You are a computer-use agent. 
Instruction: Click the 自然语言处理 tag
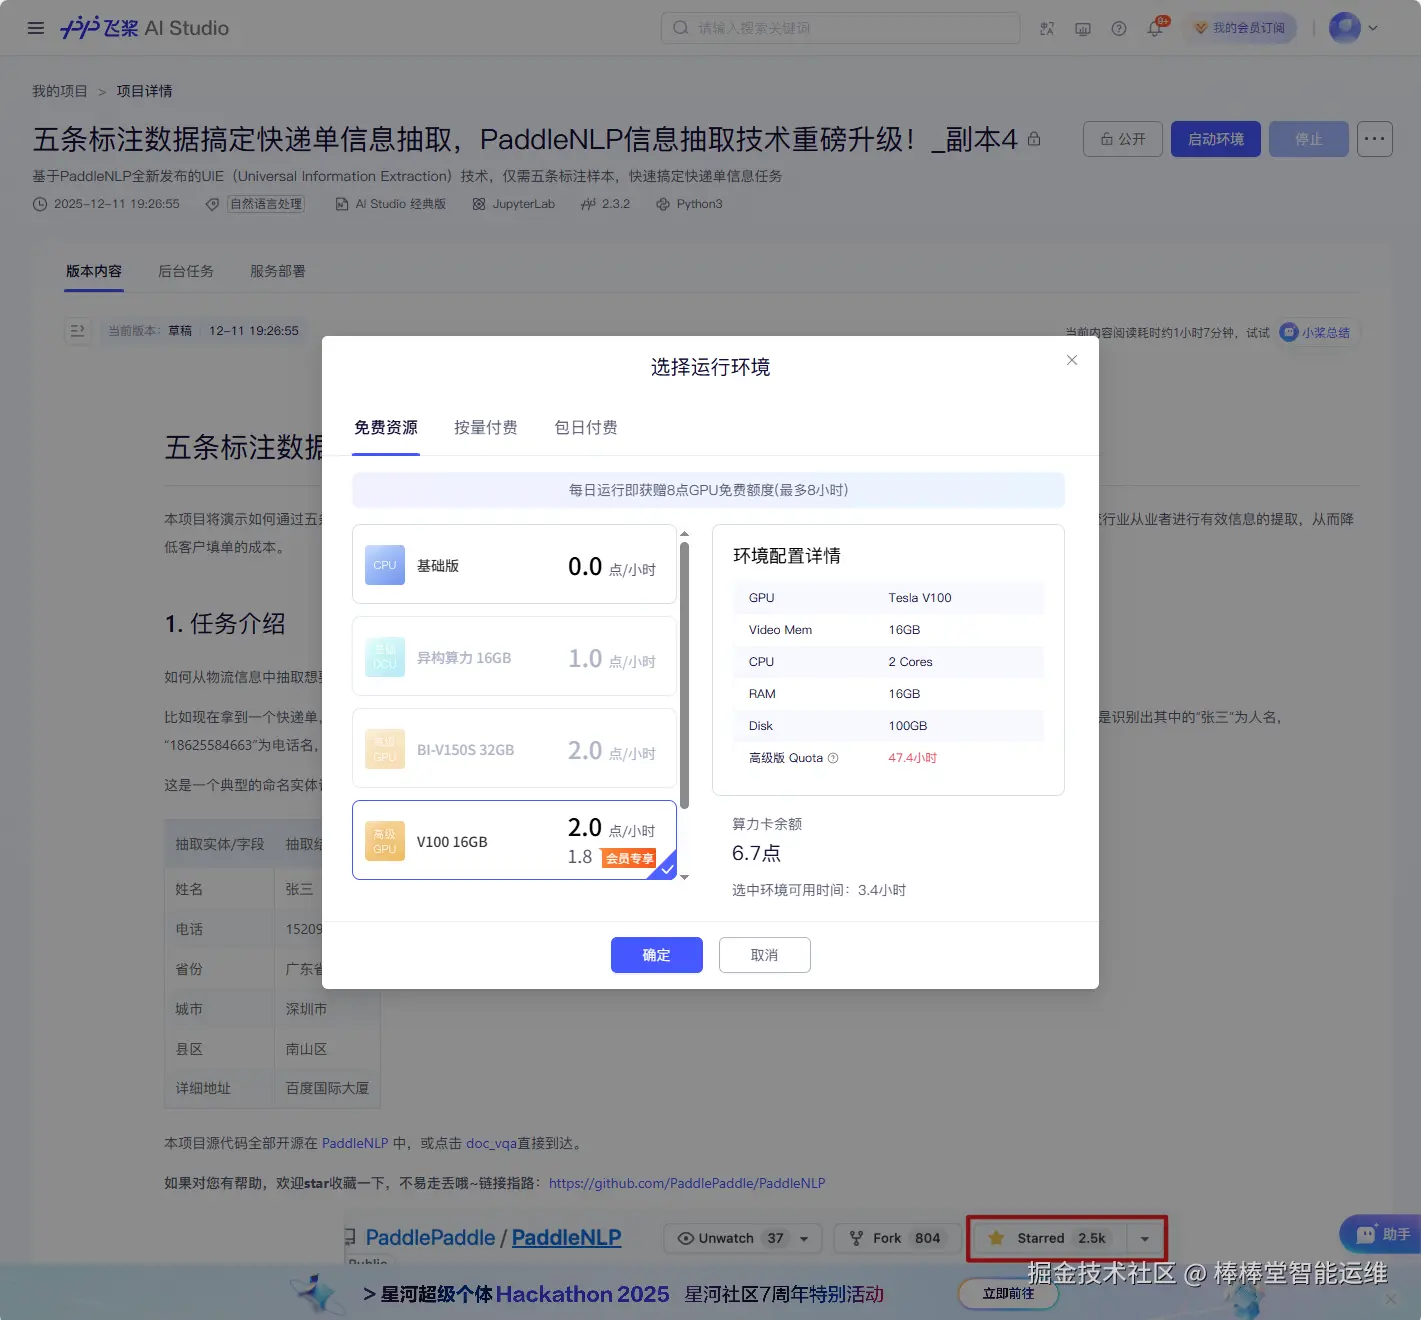pyautogui.click(x=266, y=204)
